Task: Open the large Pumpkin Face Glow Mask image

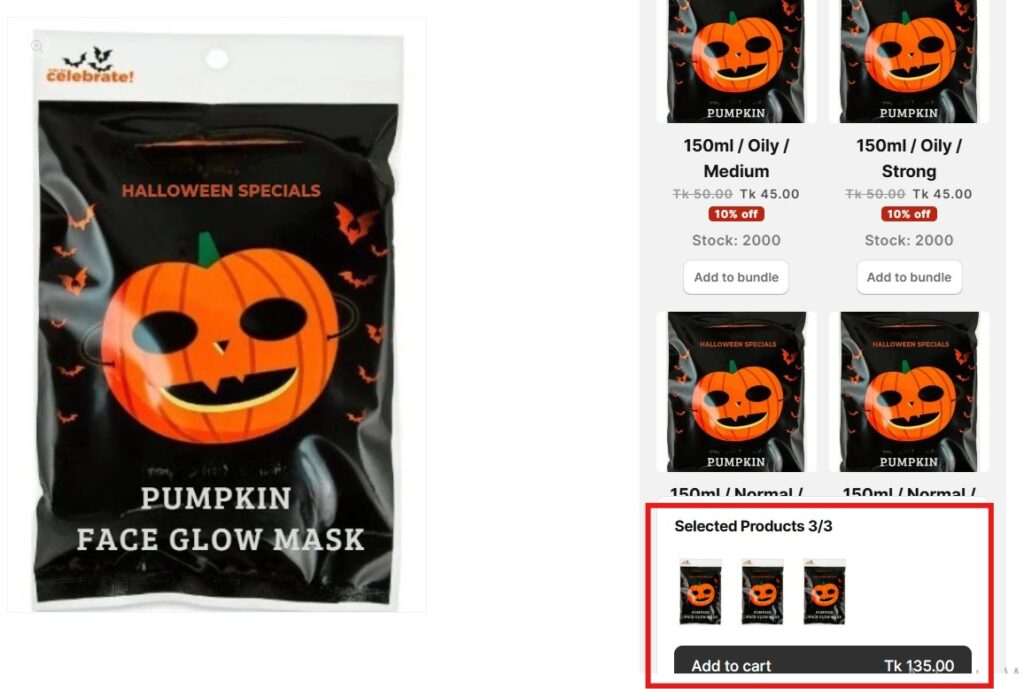Action: pyautogui.click(x=217, y=315)
